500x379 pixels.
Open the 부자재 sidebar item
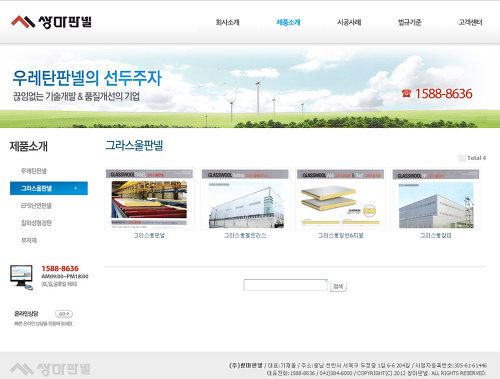[x=29, y=240]
